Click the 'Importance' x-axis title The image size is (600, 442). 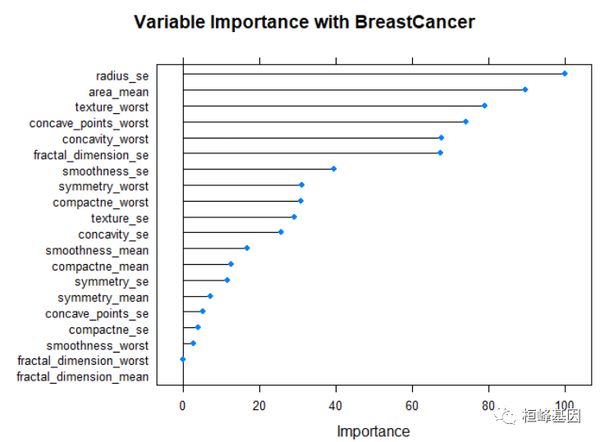pos(373,431)
